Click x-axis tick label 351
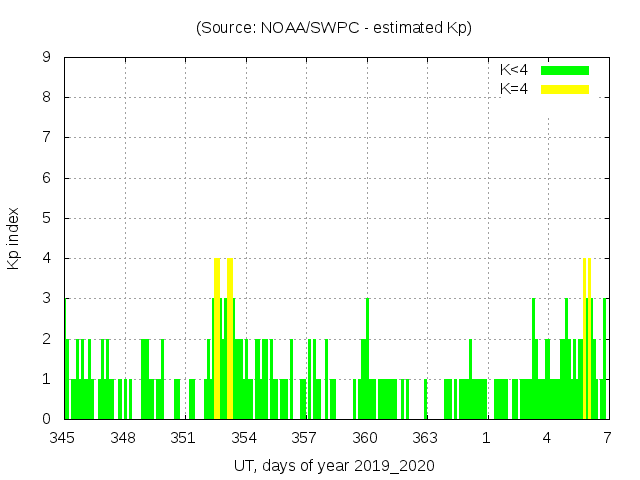The height and width of the screenshot is (480, 640). tap(184, 437)
